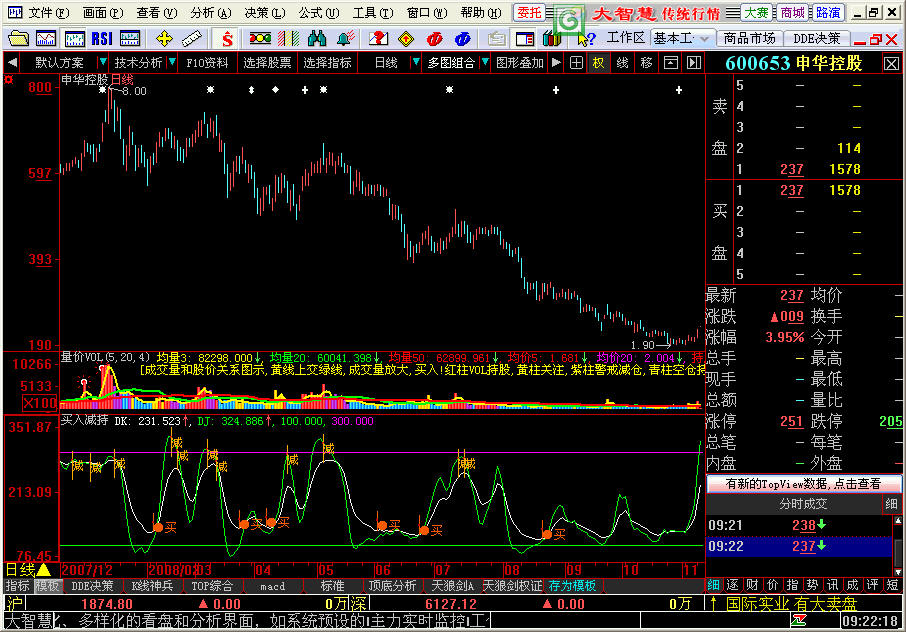Screen dimensions: 906x632
Task: Expand the 技术分析 dropdown arrow
Action: click(x=172, y=62)
